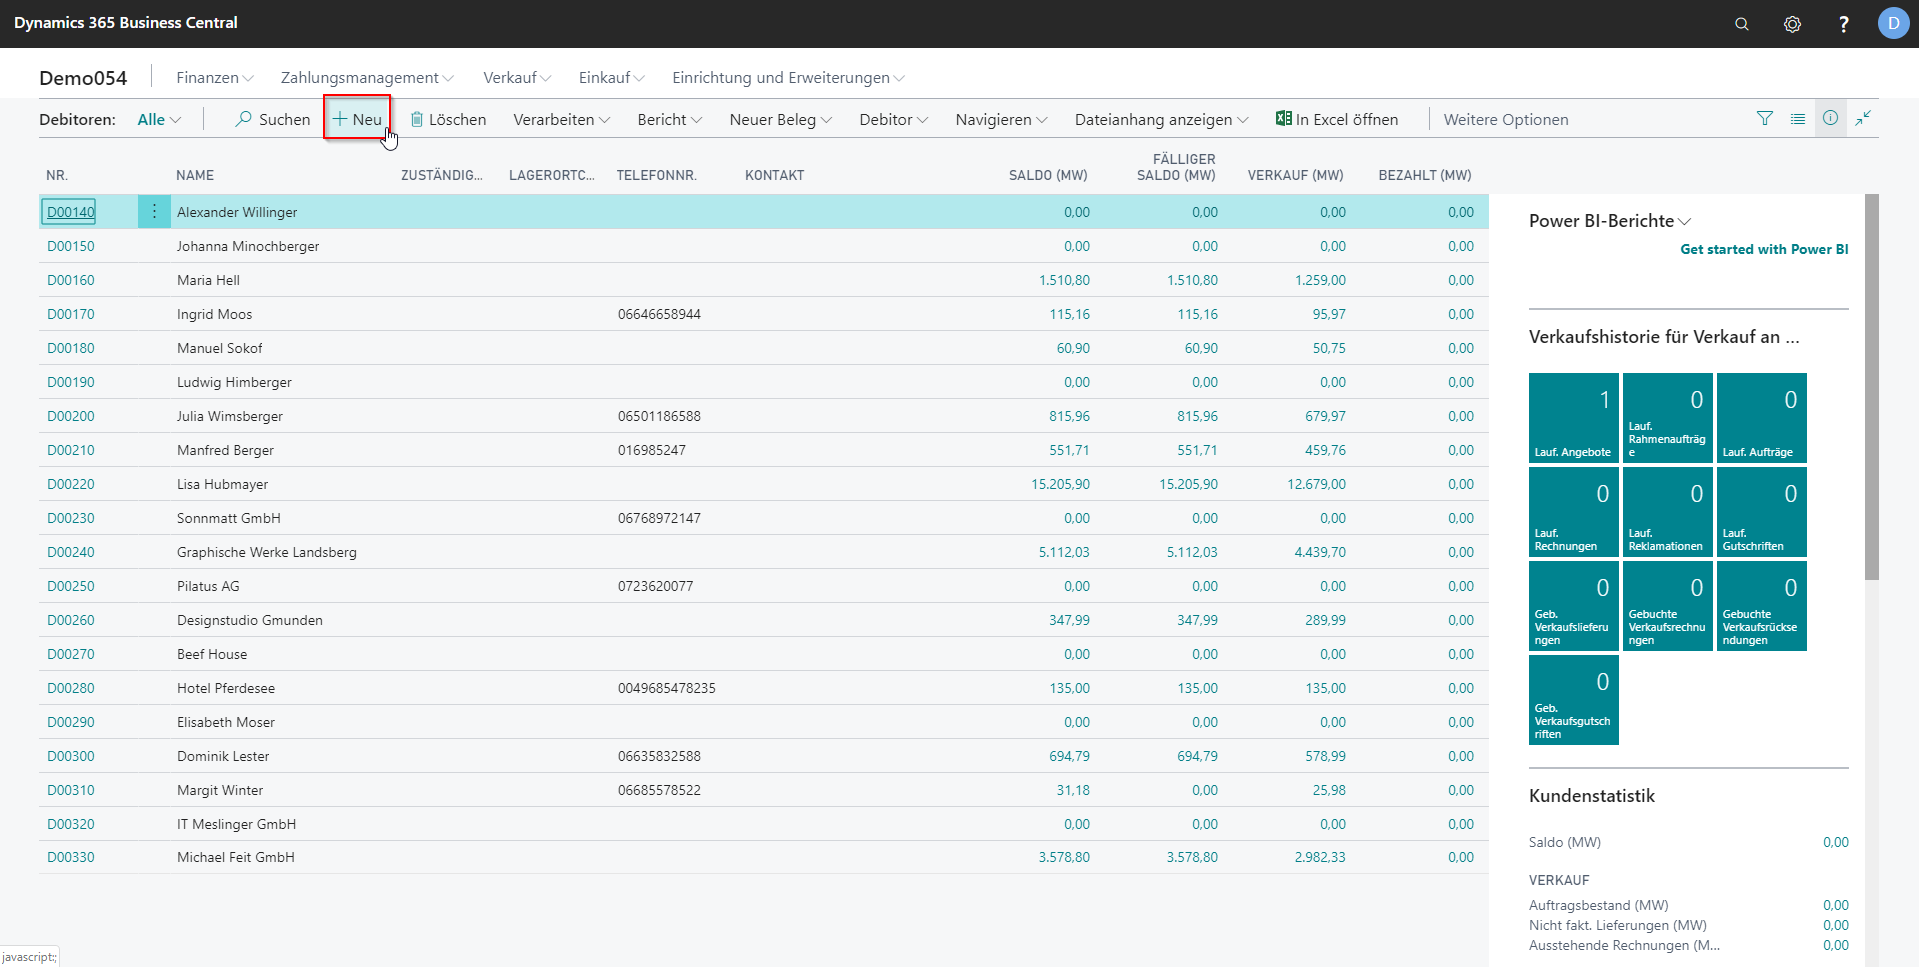The height and width of the screenshot is (967, 1919).
Task: Open the Geb. Verkaufslieferungen tile
Action: (x=1574, y=605)
